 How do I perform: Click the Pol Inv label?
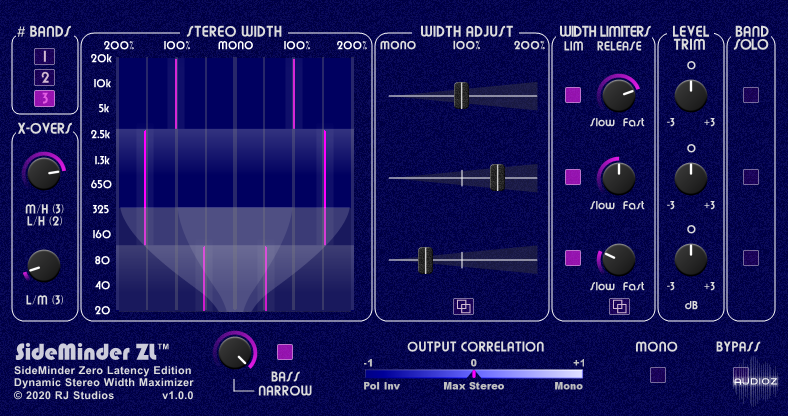[380, 386]
